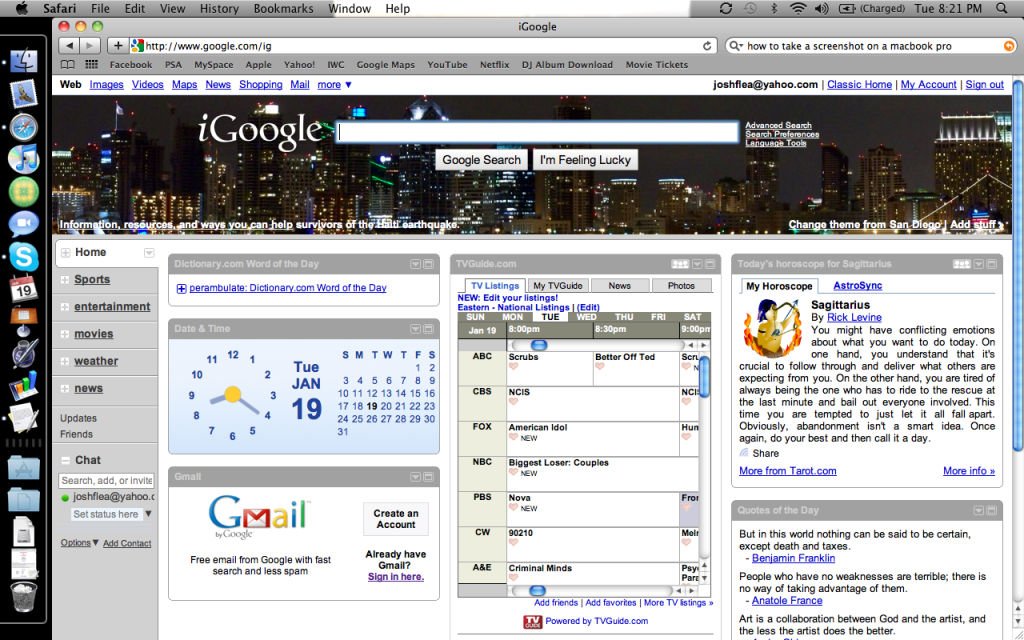Focus the iGoogle search box
The image size is (1024, 640).
[x=538, y=133]
